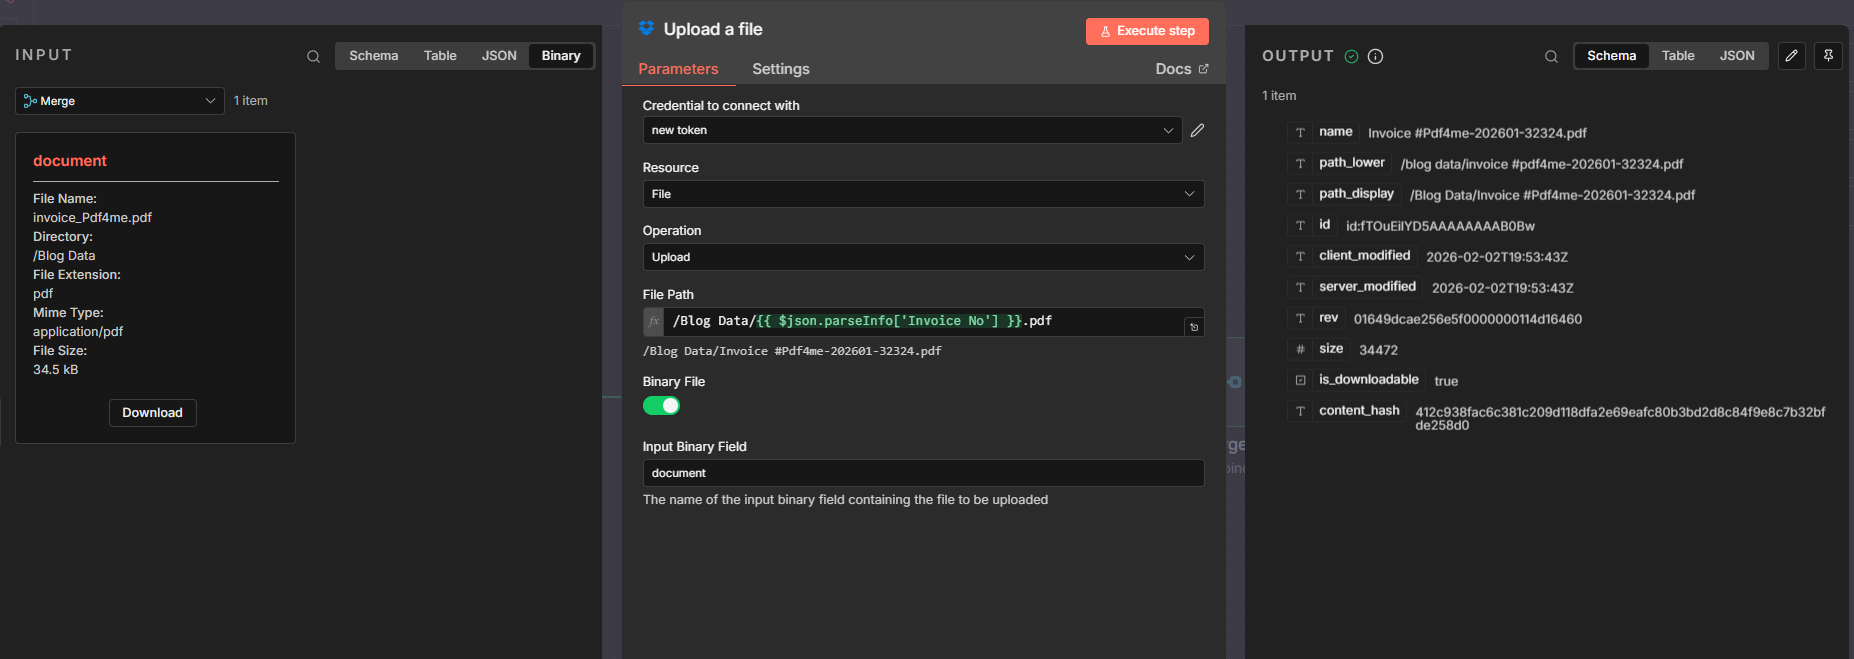
Task: Click the Dropbox node logo icon
Action: point(646,28)
